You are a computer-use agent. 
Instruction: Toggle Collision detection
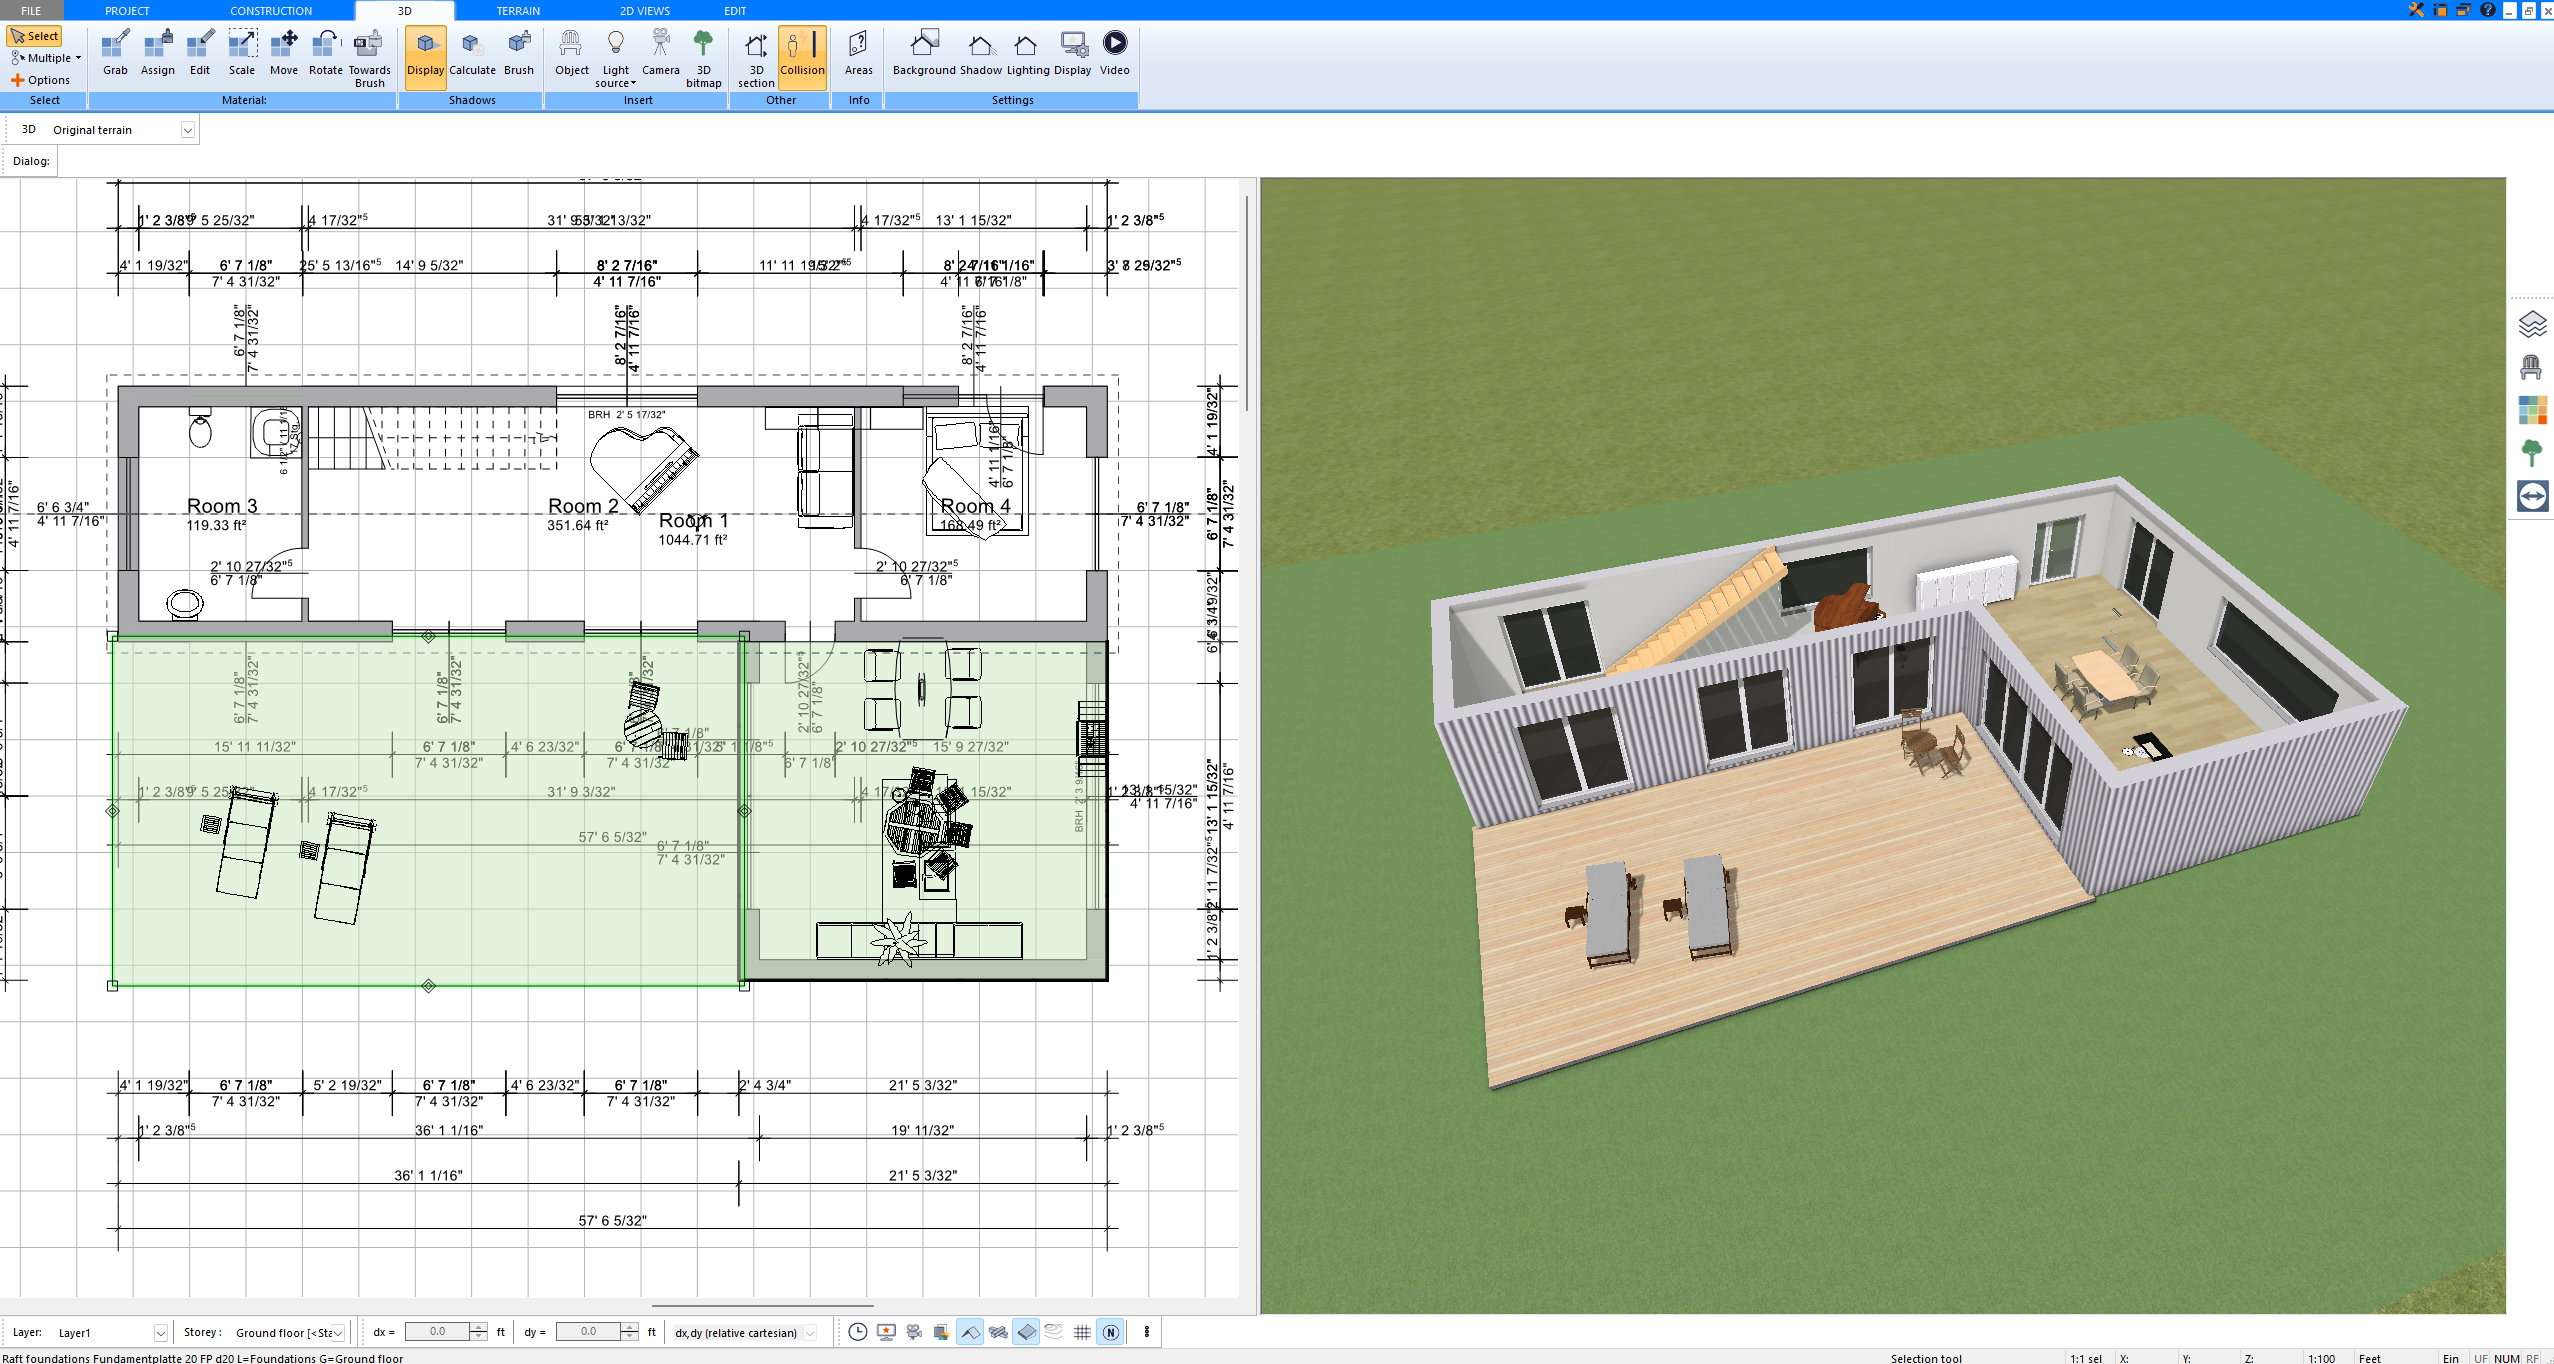pos(802,57)
